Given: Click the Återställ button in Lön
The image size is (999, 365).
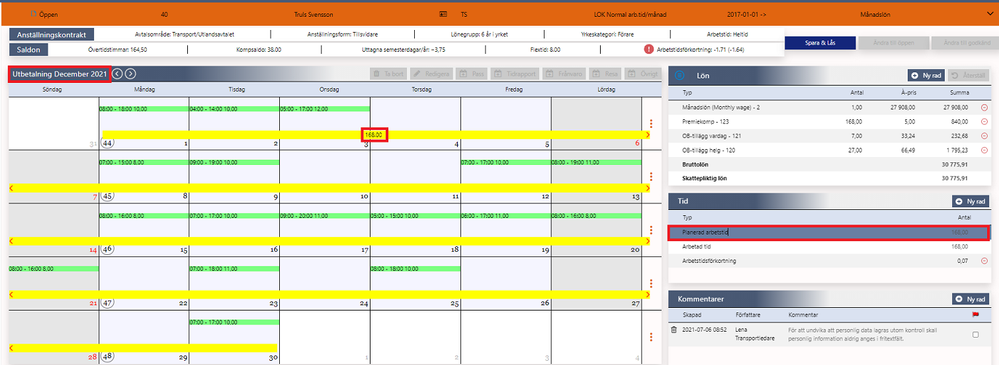Looking at the screenshot, I should coord(968,75).
